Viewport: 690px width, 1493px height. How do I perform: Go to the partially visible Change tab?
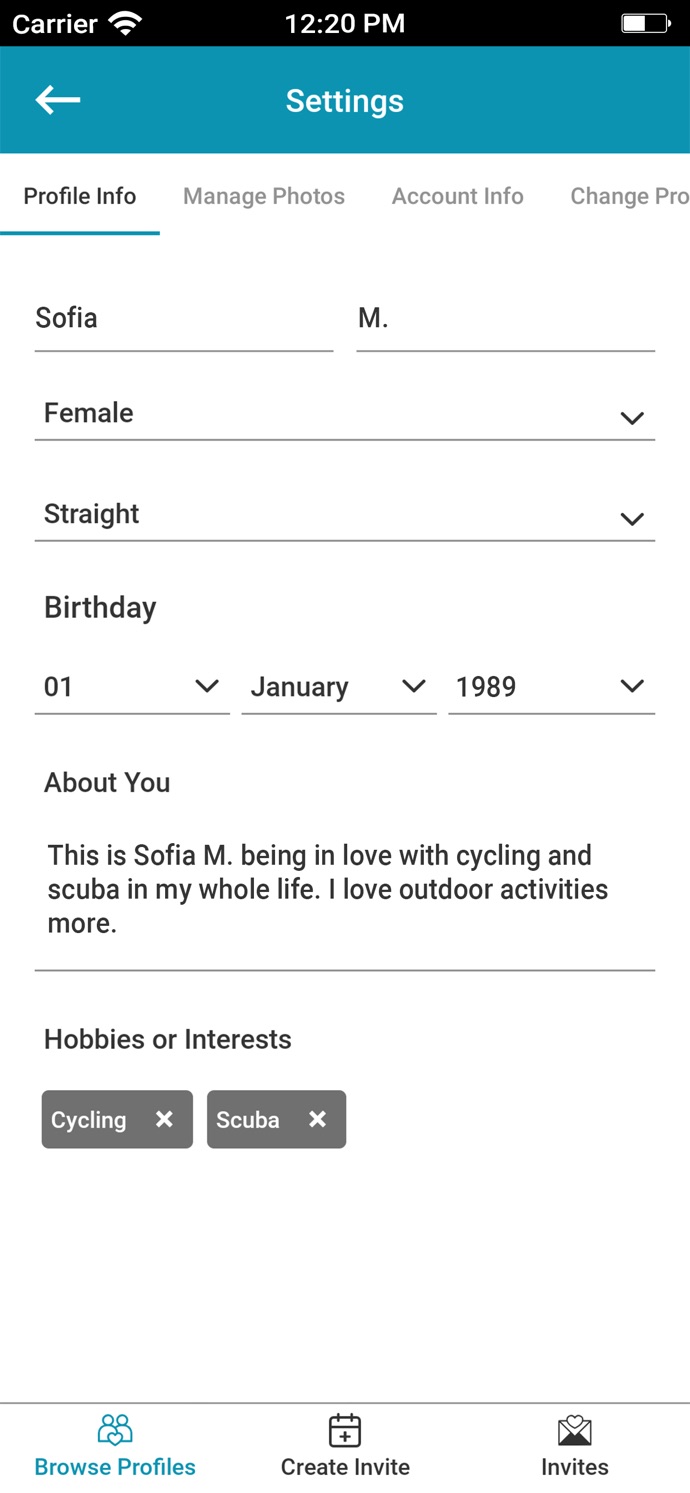coord(628,196)
